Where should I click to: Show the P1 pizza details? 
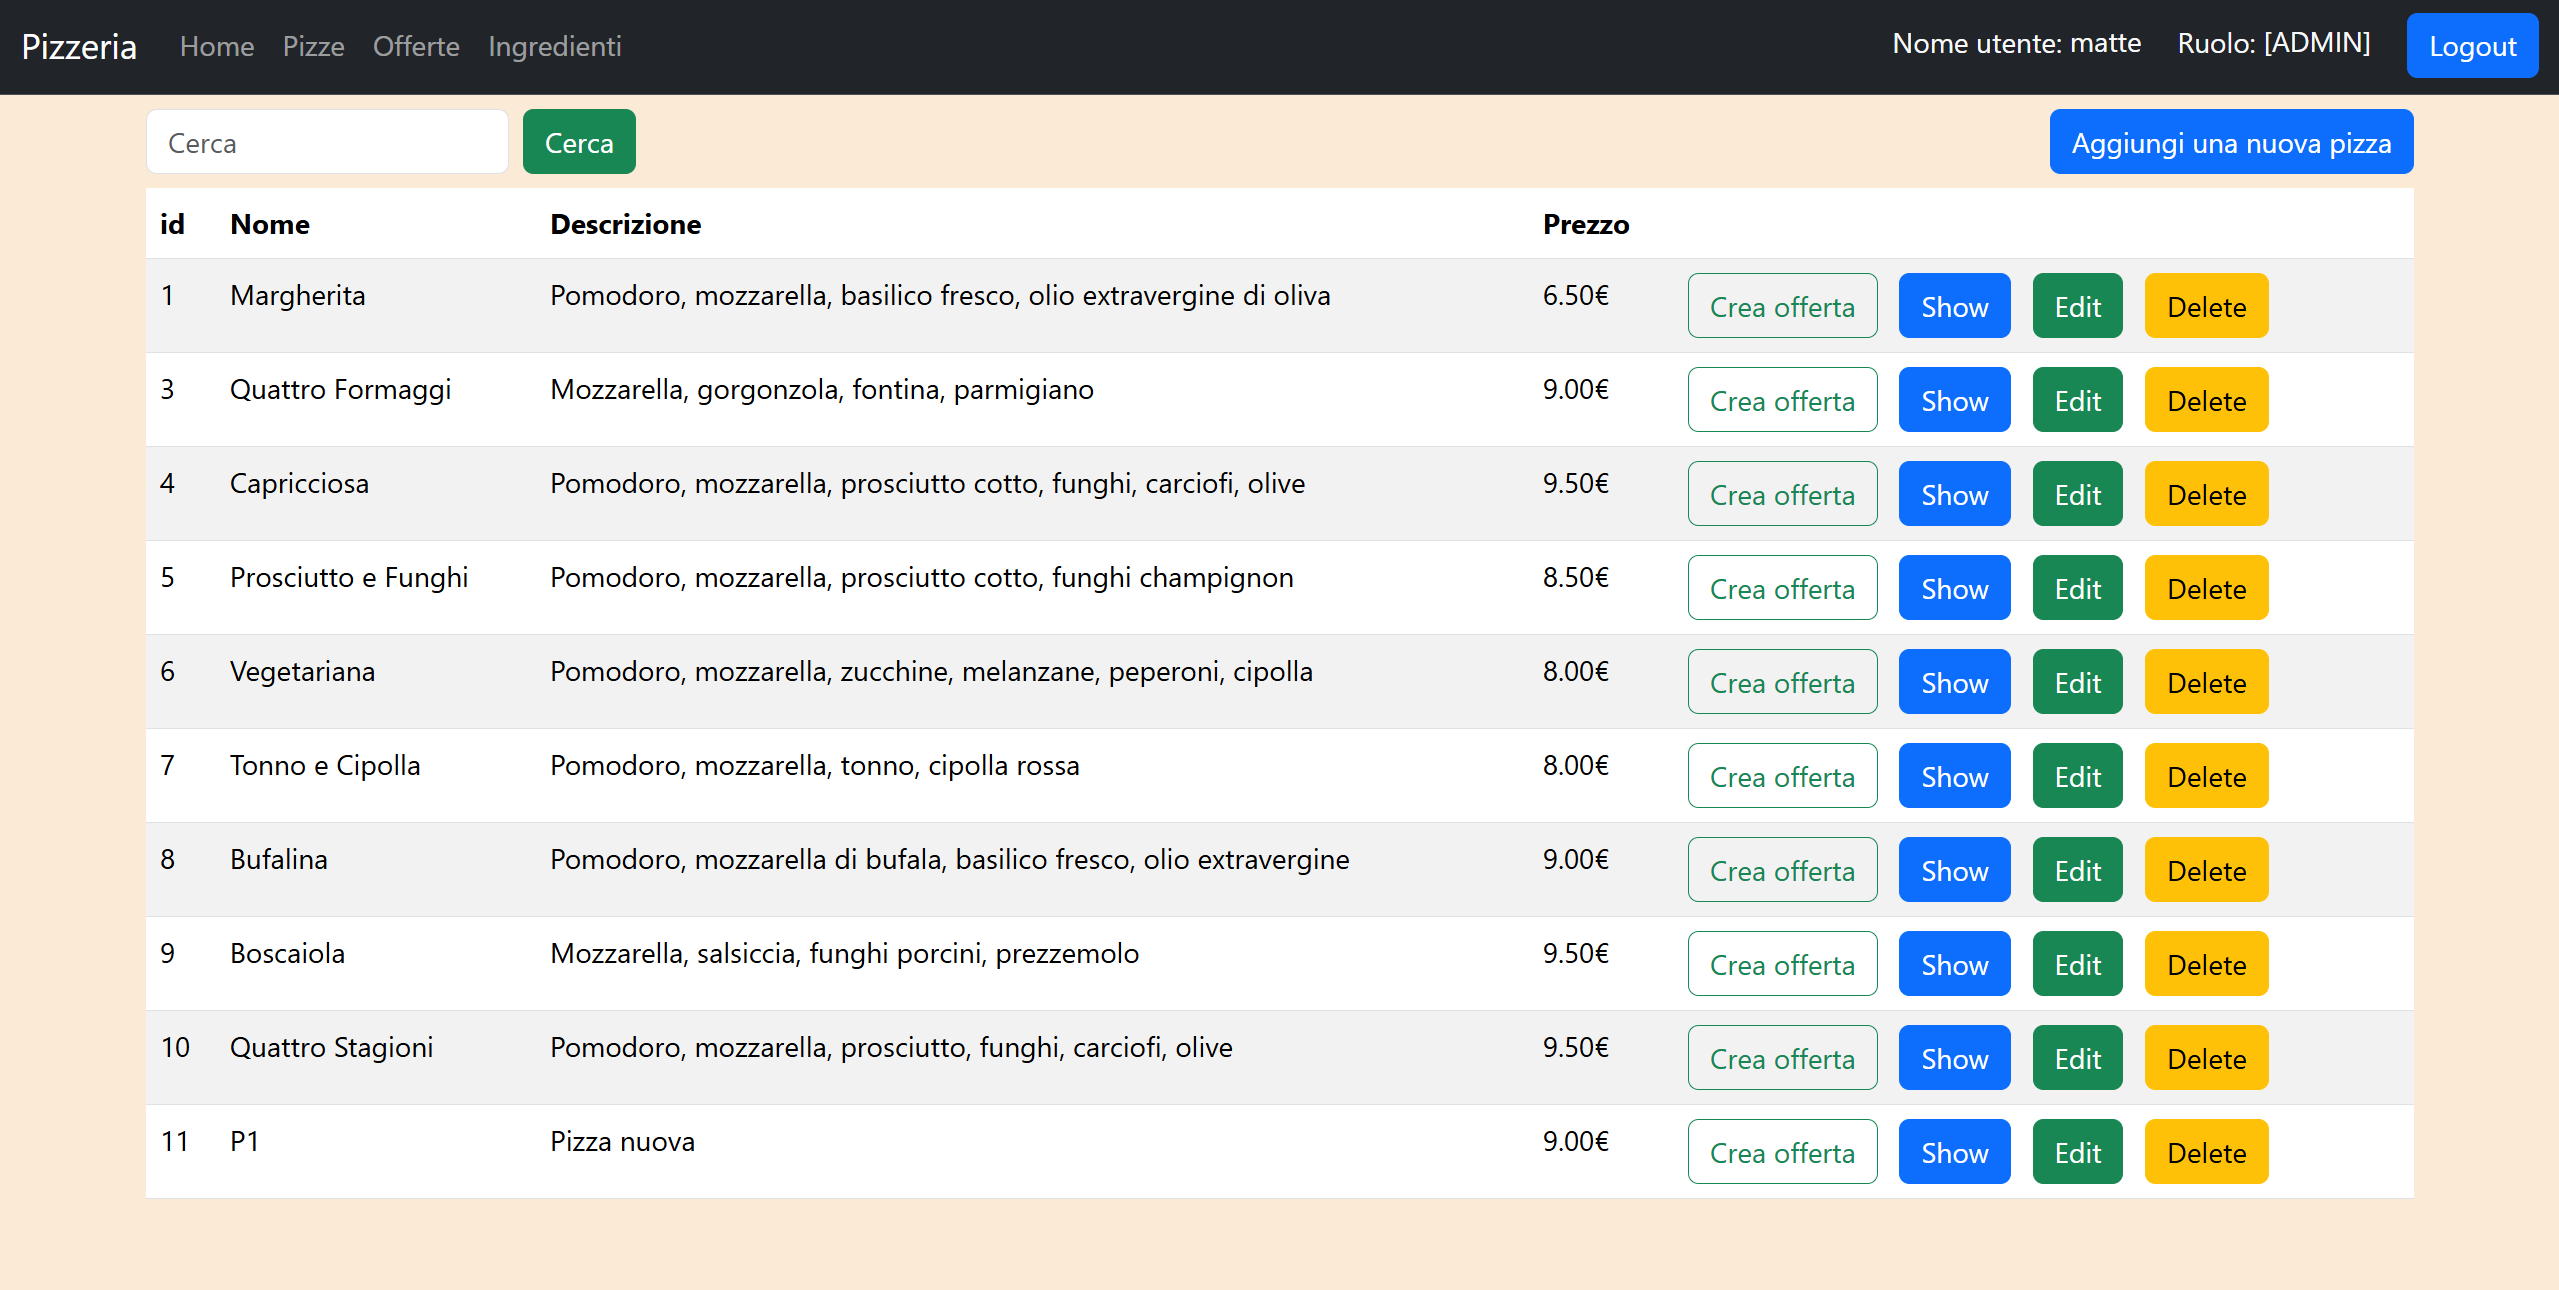pos(1953,1153)
